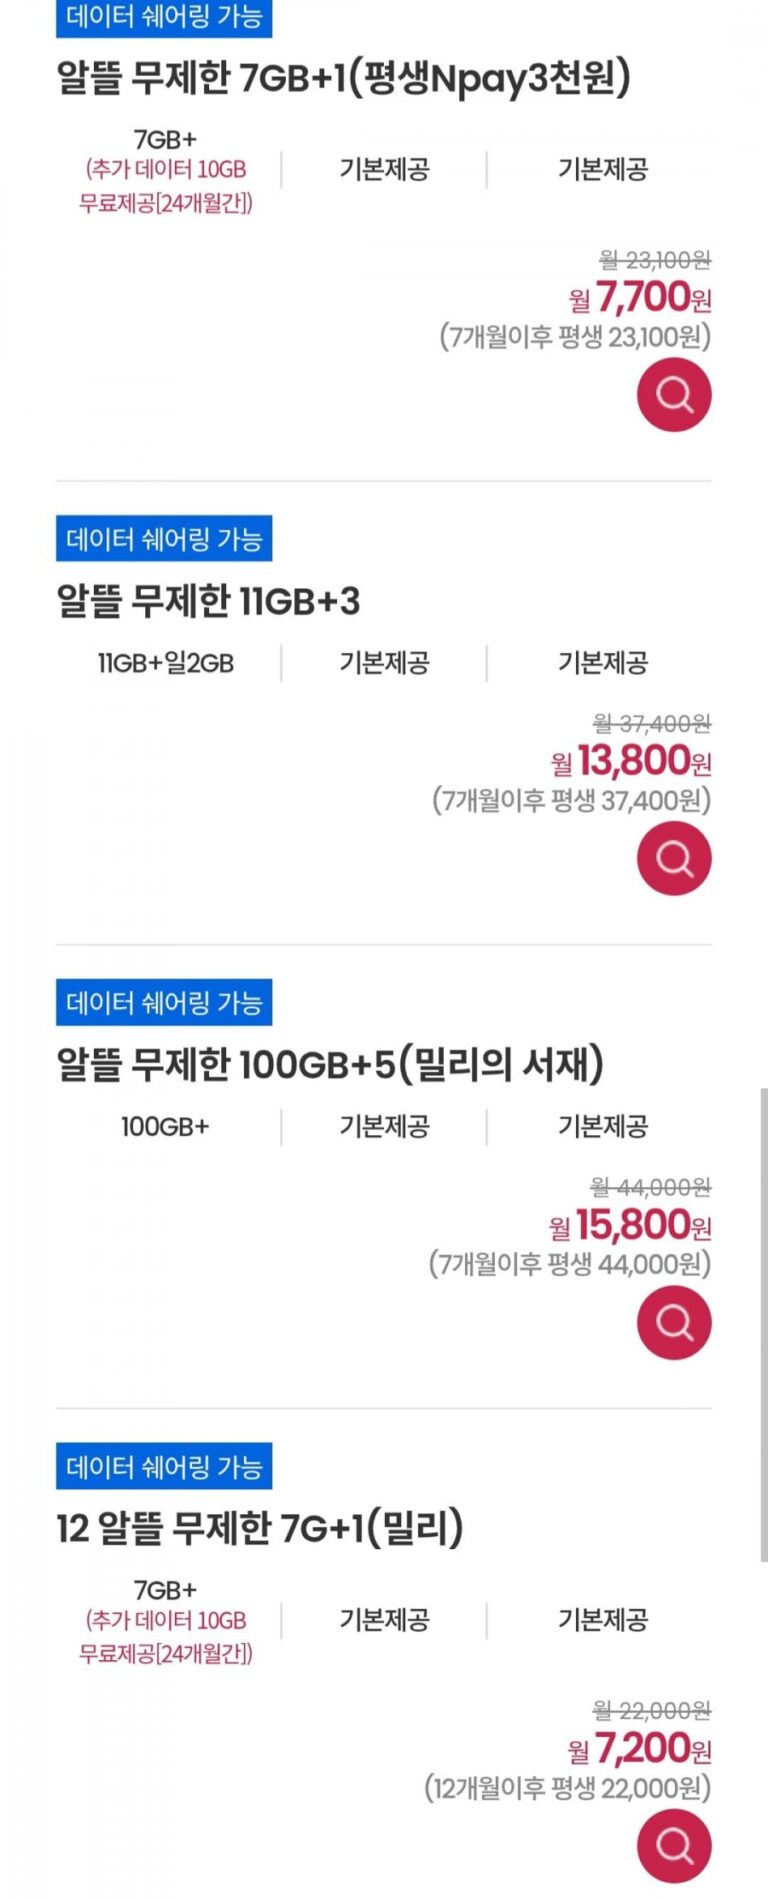The width and height of the screenshot is (768, 1899).
Task: Click the 11GB+일2GB data allowance text
Action: 166,663
